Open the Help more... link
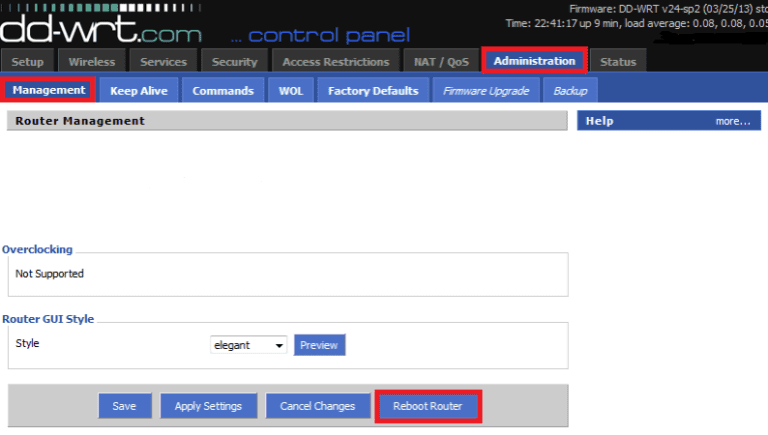 click(x=733, y=121)
